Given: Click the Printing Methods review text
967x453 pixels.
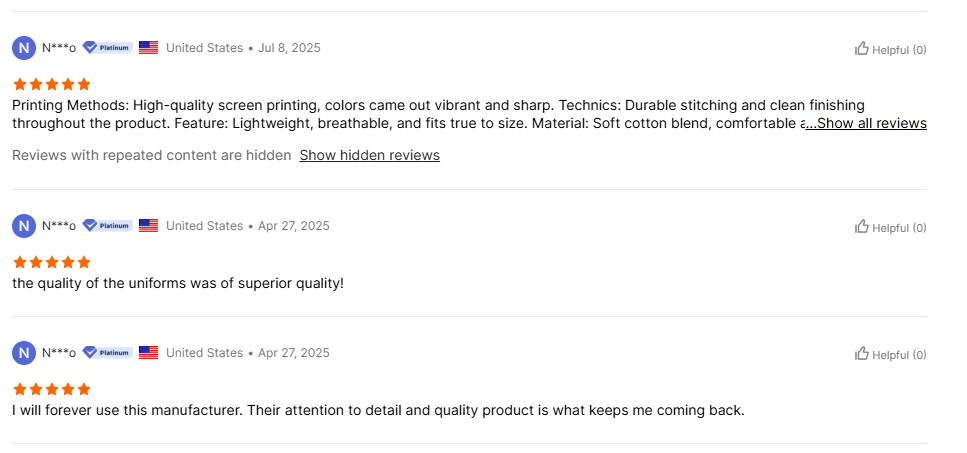Looking at the screenshot, I should (438, 114).
